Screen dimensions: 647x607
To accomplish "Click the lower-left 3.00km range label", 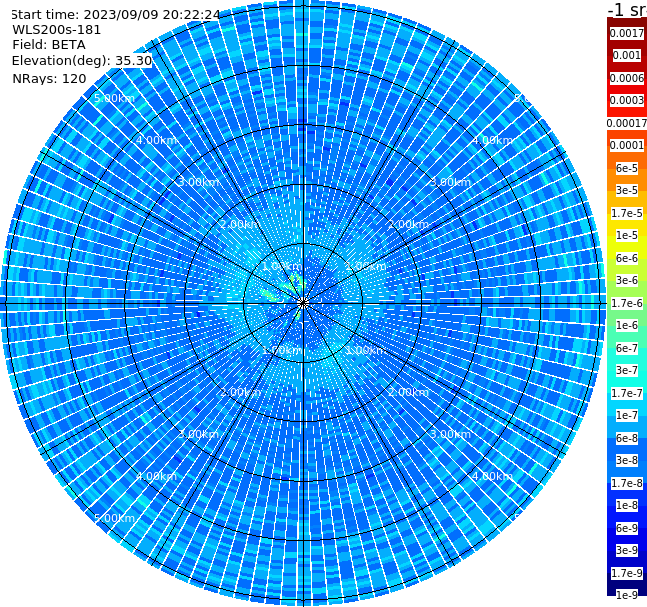I will 198,434.
